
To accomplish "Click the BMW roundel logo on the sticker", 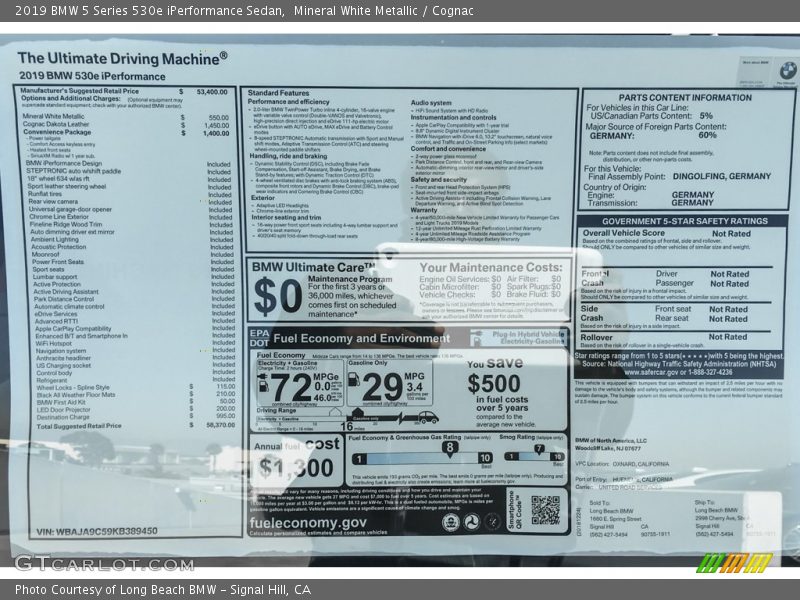I will 787,70.
